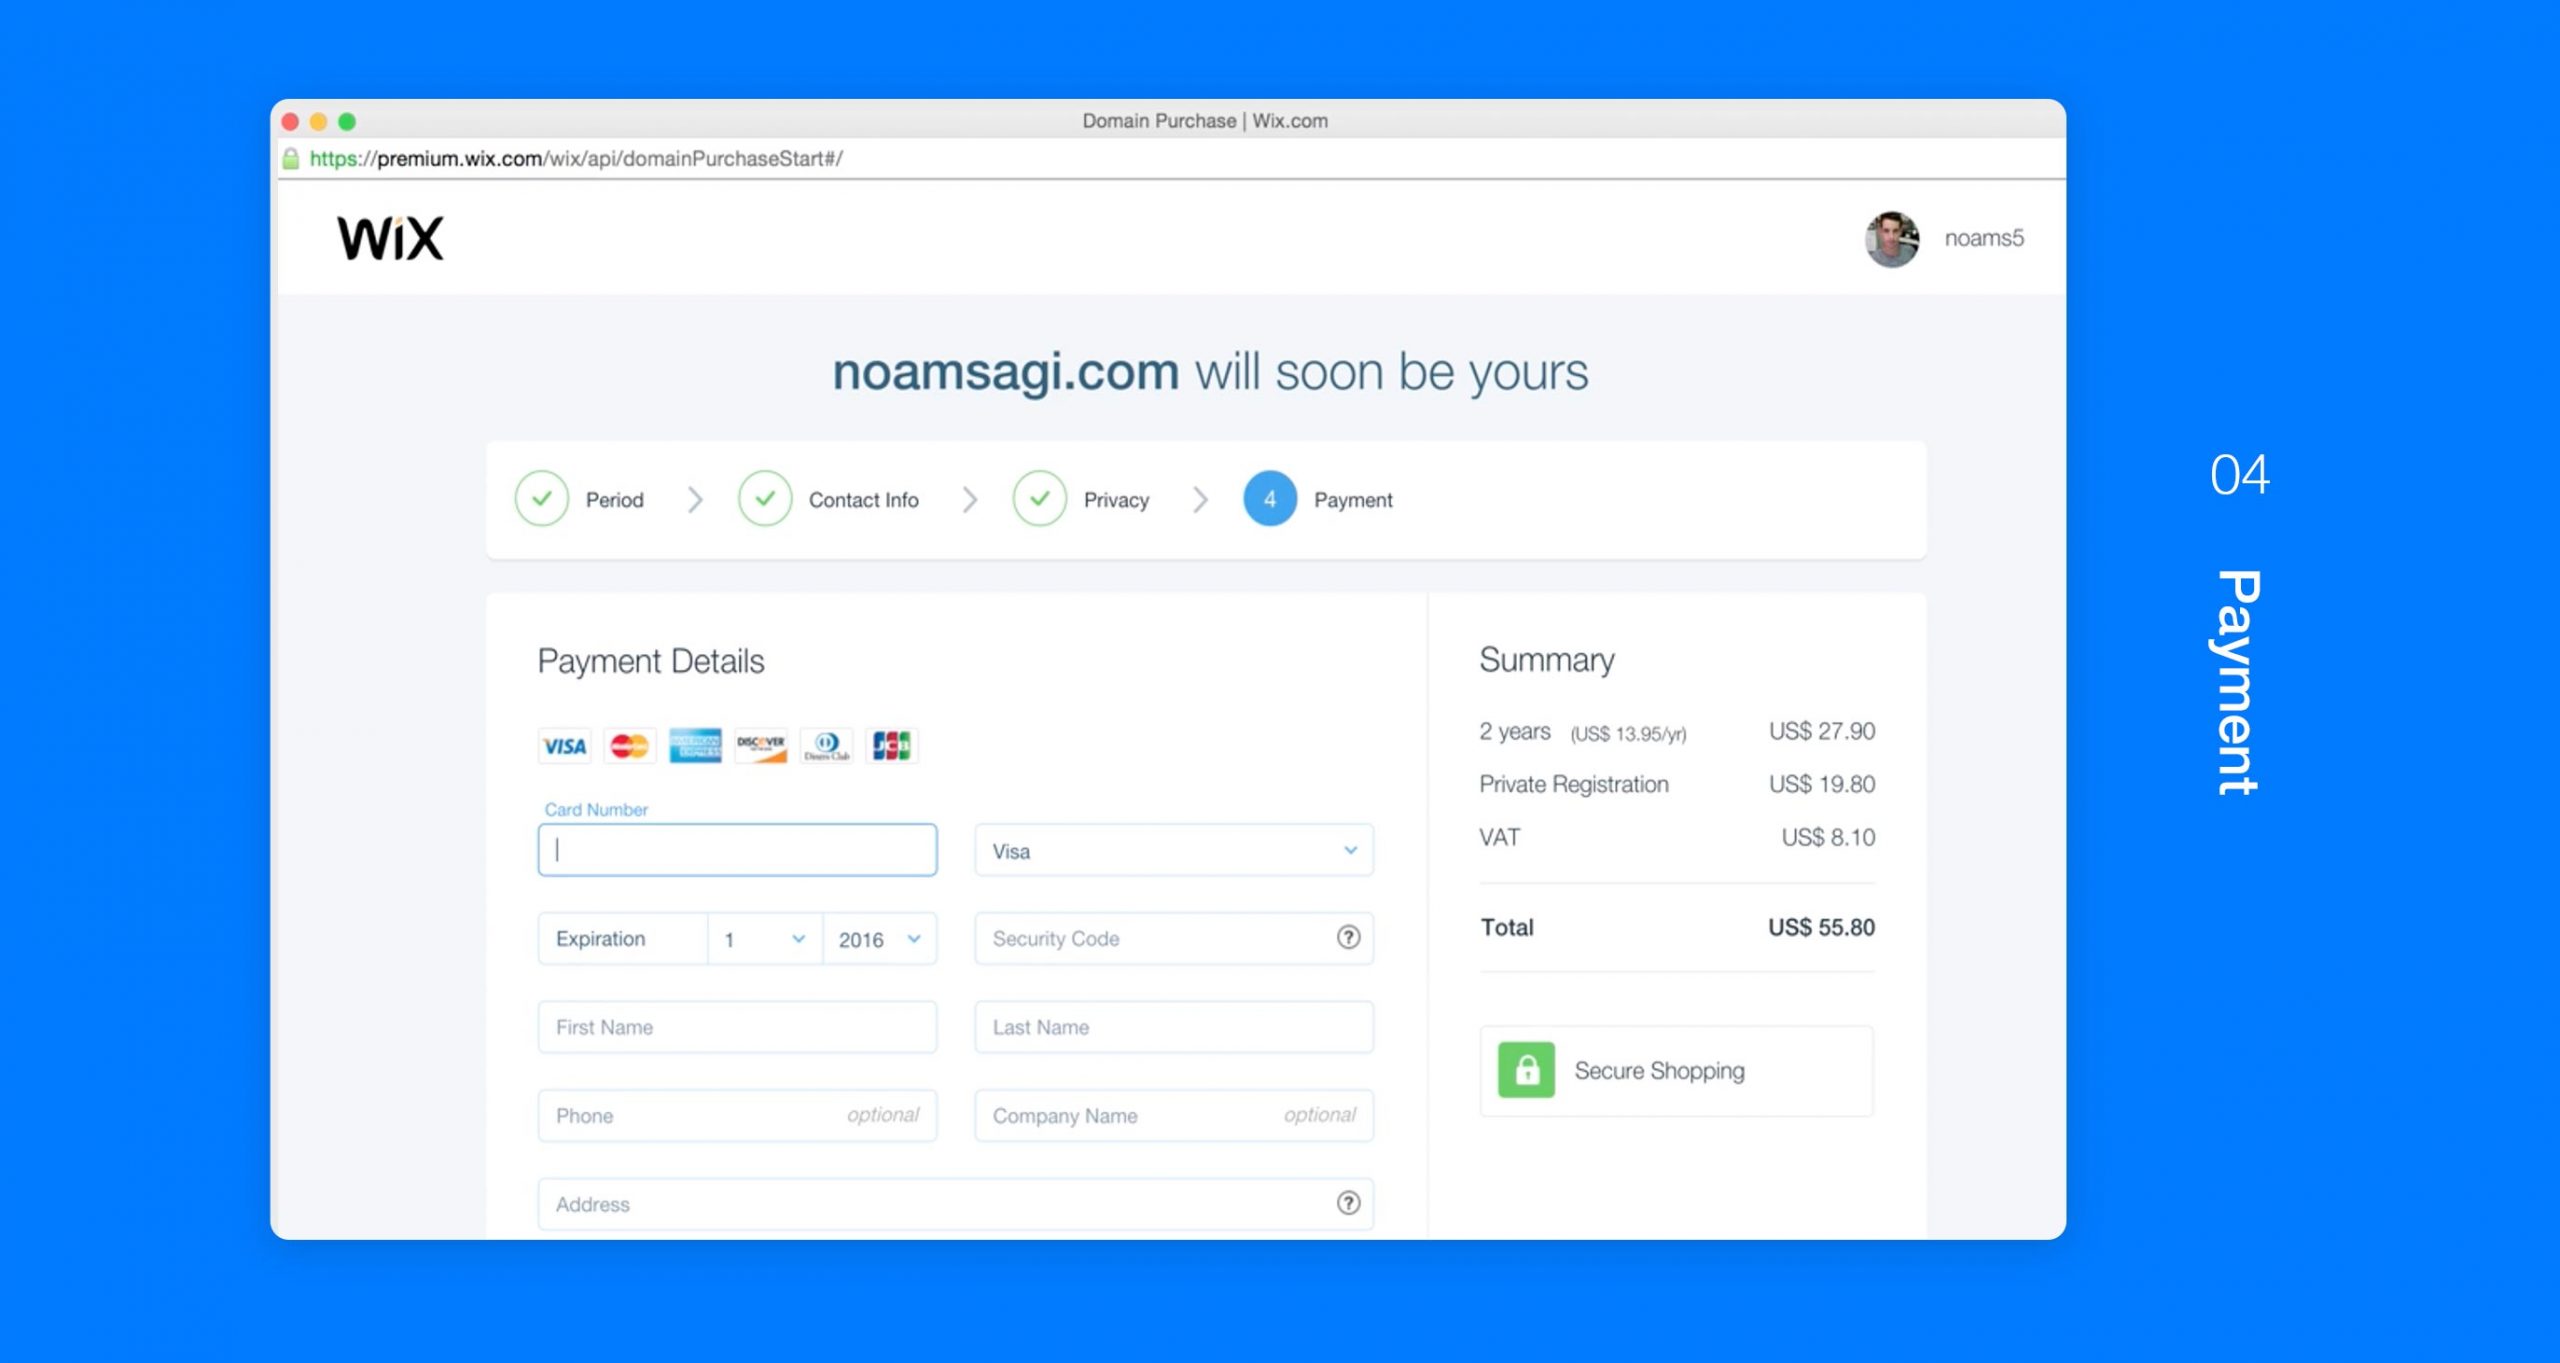Viewport: 2560px width, 1363px height.
Task: Go back to the Period step
Action: 580,499
